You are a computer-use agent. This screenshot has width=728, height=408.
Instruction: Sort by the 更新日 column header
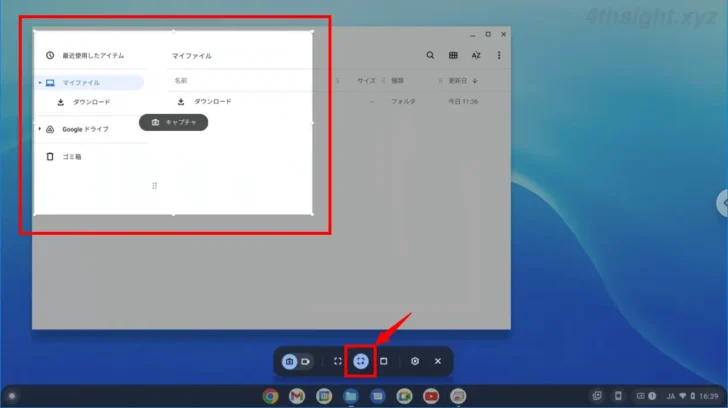457,81
